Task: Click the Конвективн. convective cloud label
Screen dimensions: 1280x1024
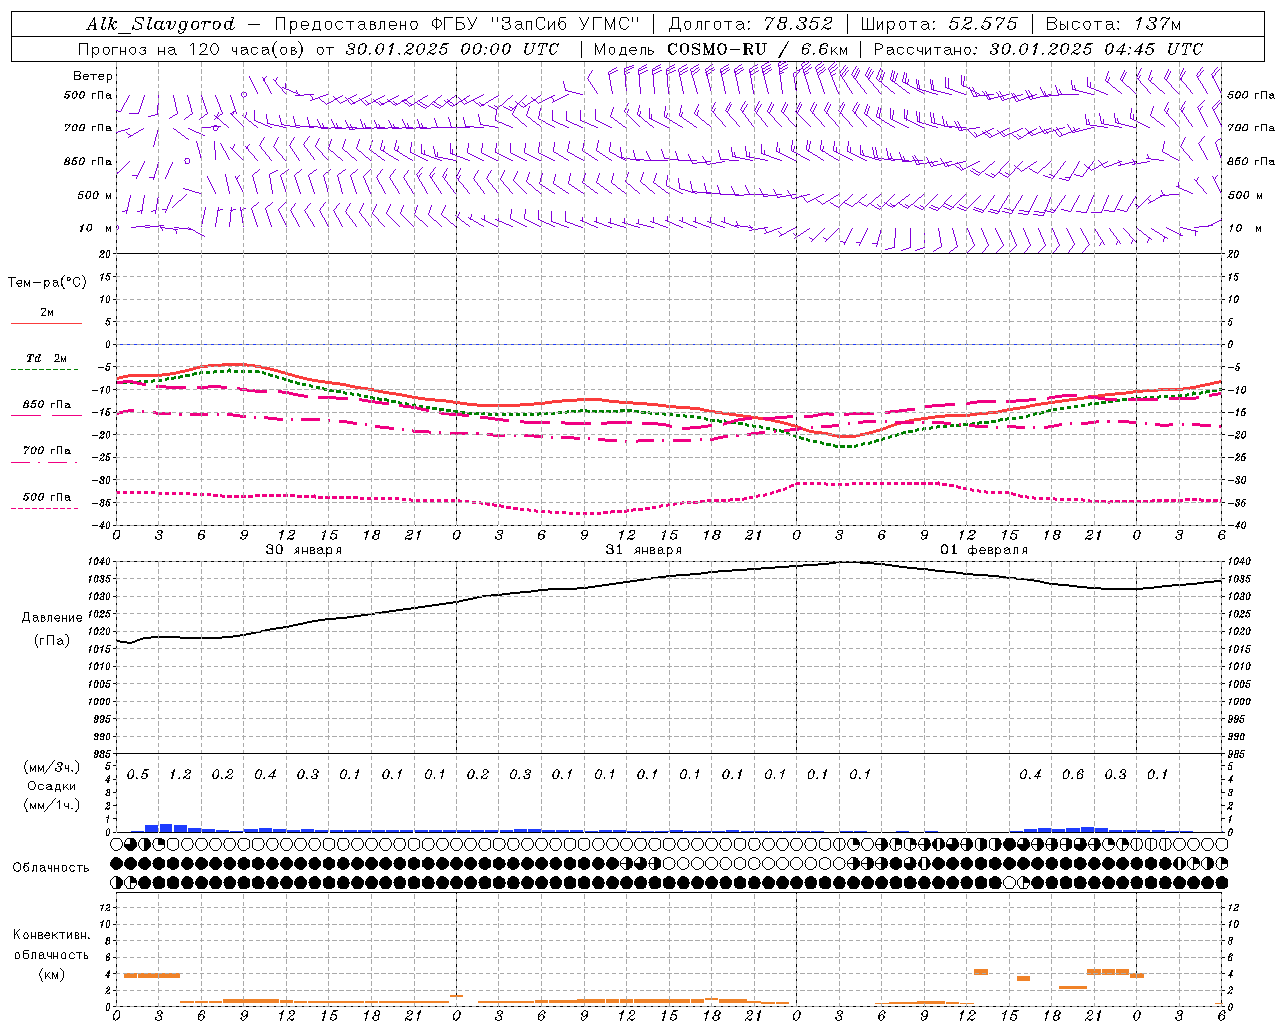Action: pyautogui.click(x=51, y=935)
